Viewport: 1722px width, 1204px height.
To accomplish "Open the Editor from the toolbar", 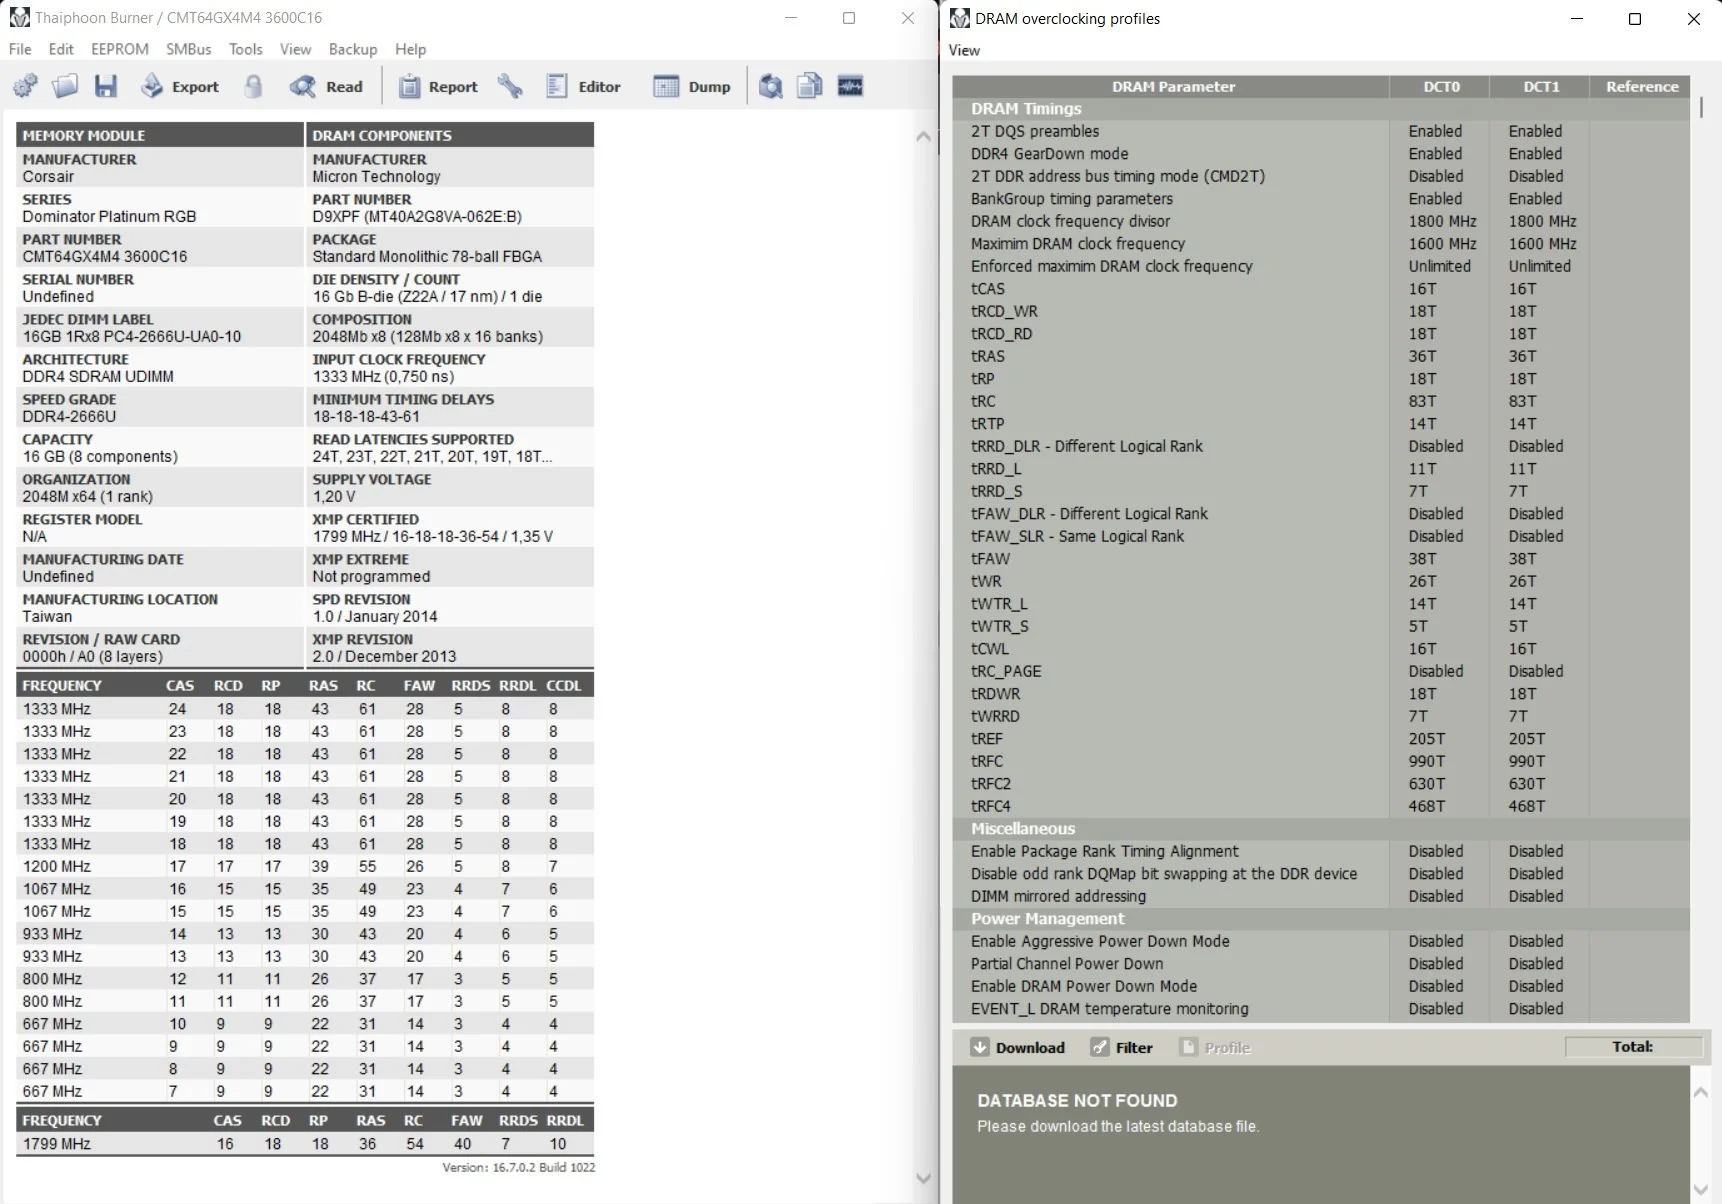I will [x=584, y=86].
